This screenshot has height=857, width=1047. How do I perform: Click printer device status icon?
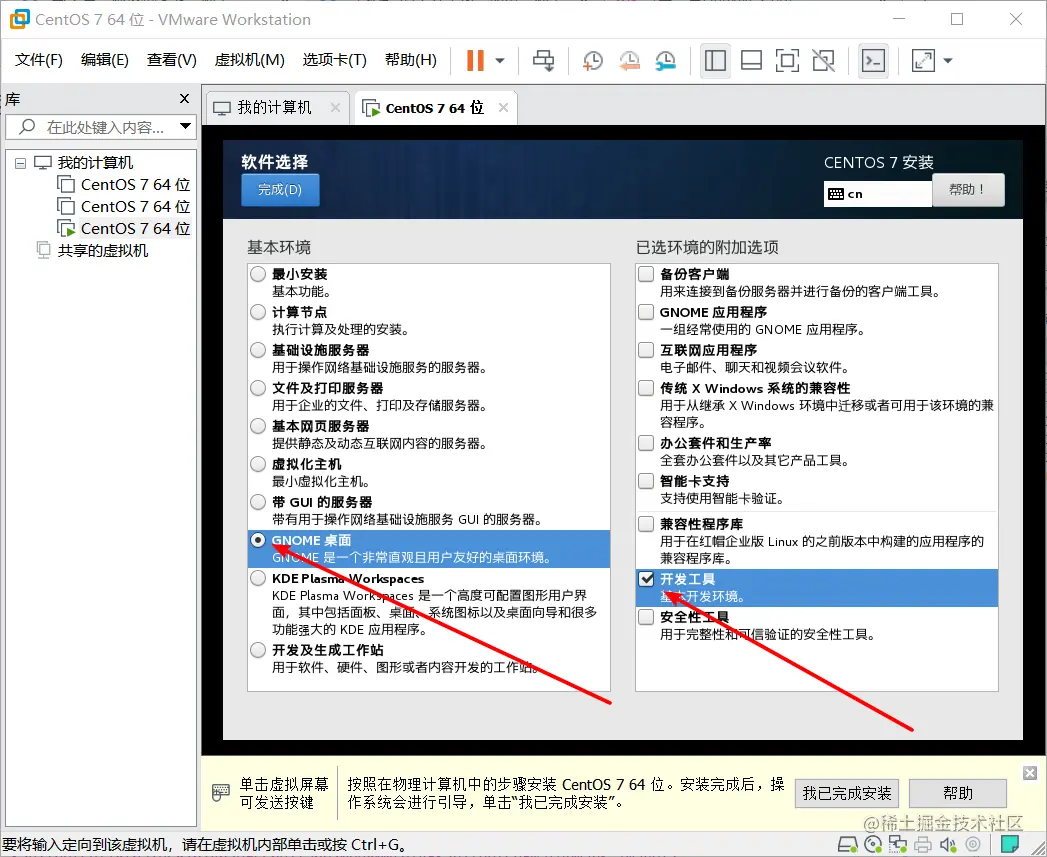tap(923, 844)
